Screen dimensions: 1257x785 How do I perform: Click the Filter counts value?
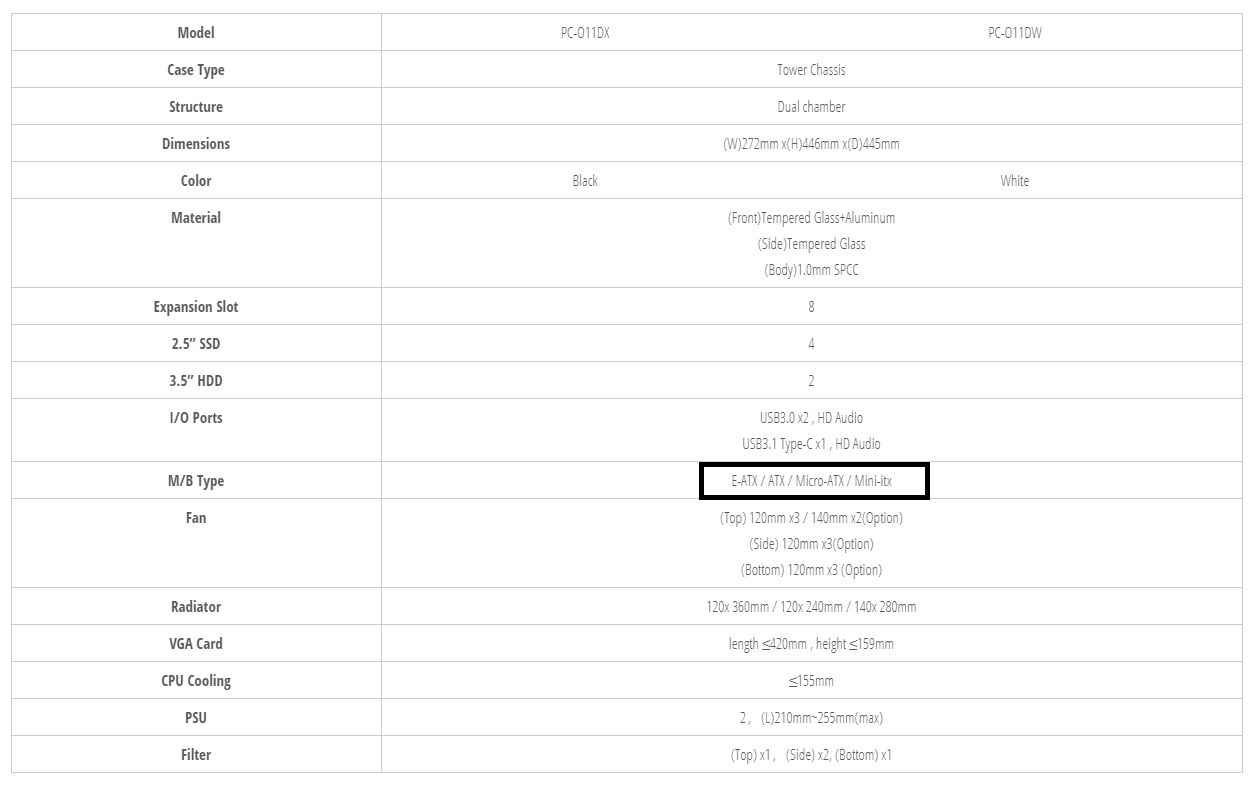coord(811,755)
